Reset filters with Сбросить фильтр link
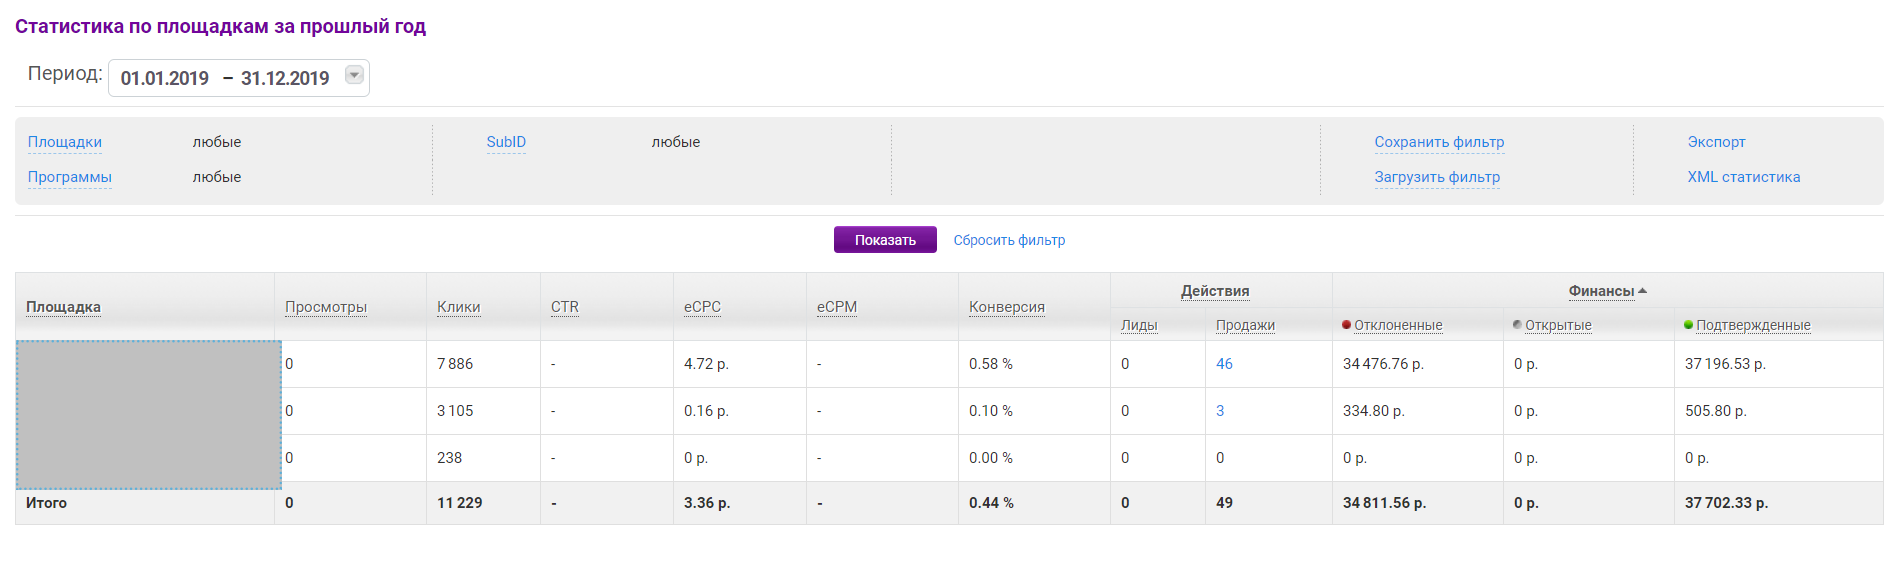The image size is (1889, 561). click(x=1009, y=240)
